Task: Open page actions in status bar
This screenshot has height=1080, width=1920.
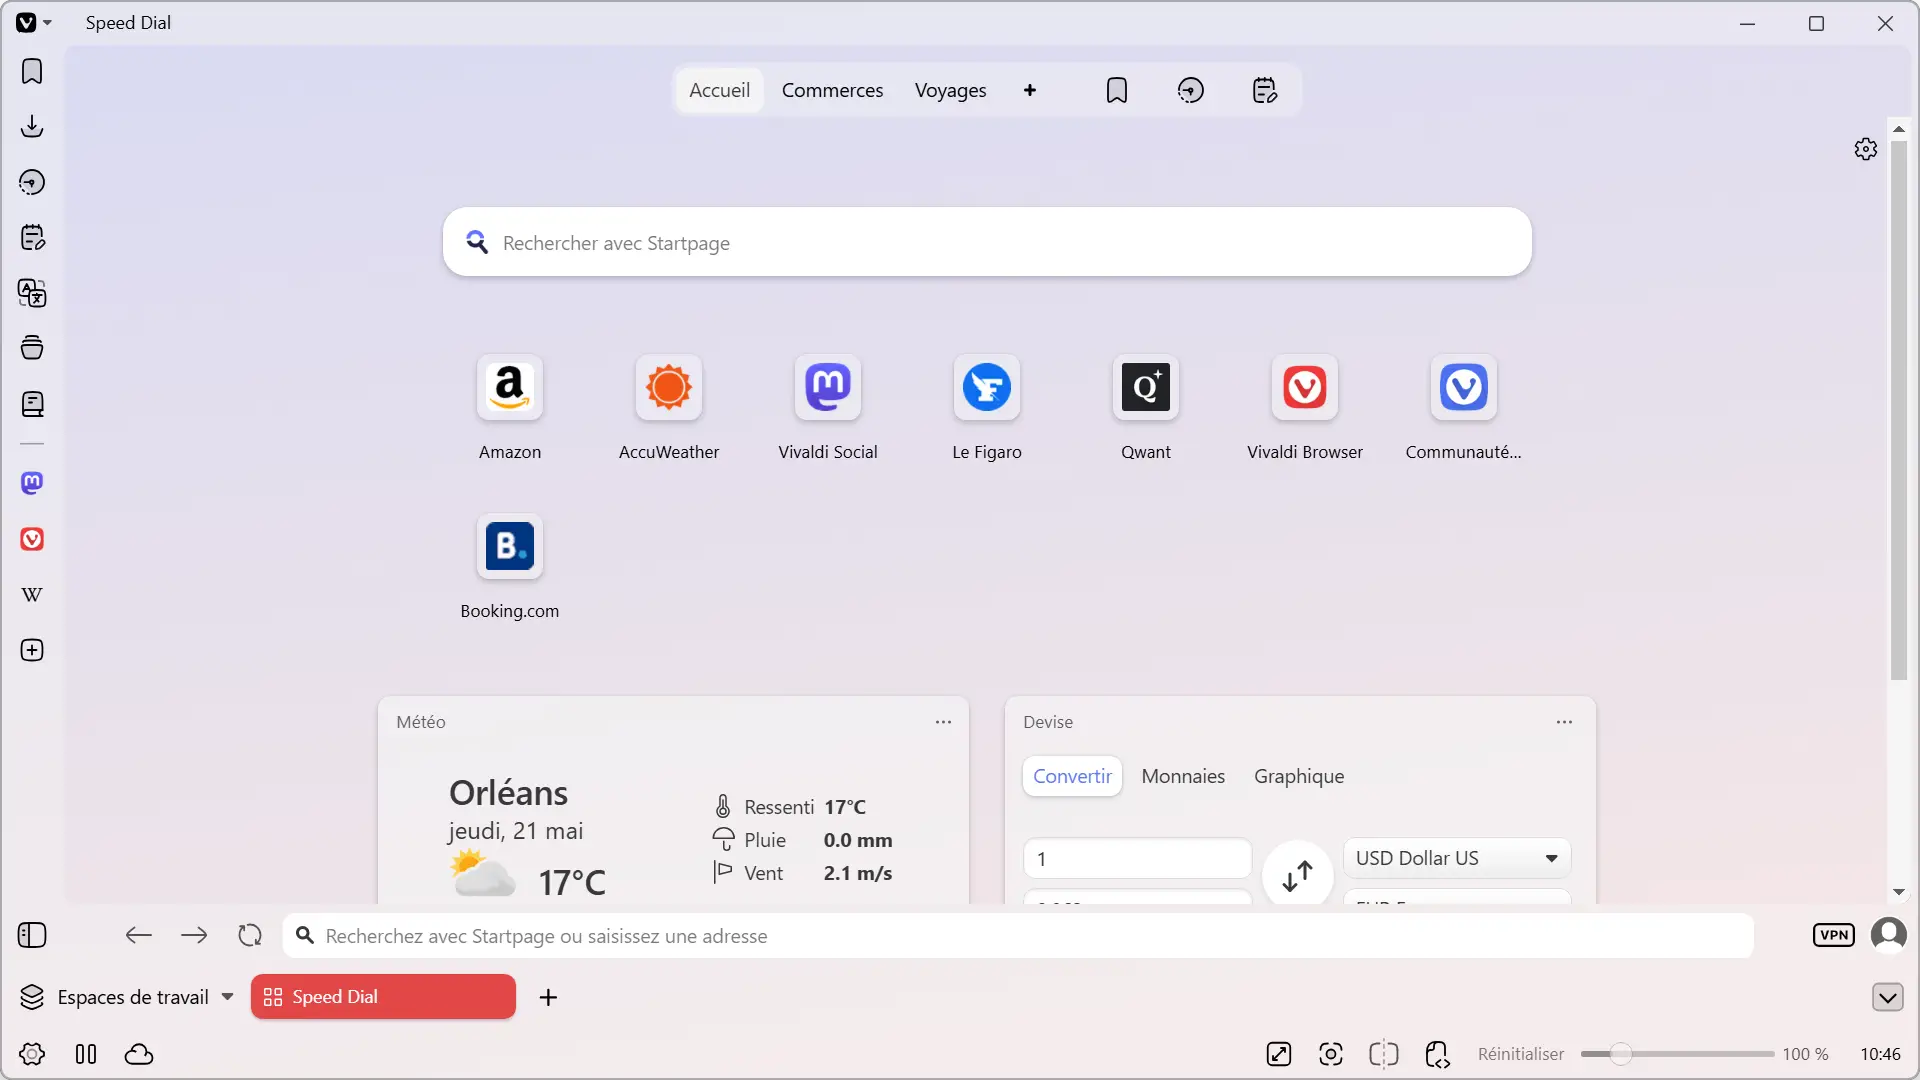Action: pyautogui.click(x=1437, y=1054)
